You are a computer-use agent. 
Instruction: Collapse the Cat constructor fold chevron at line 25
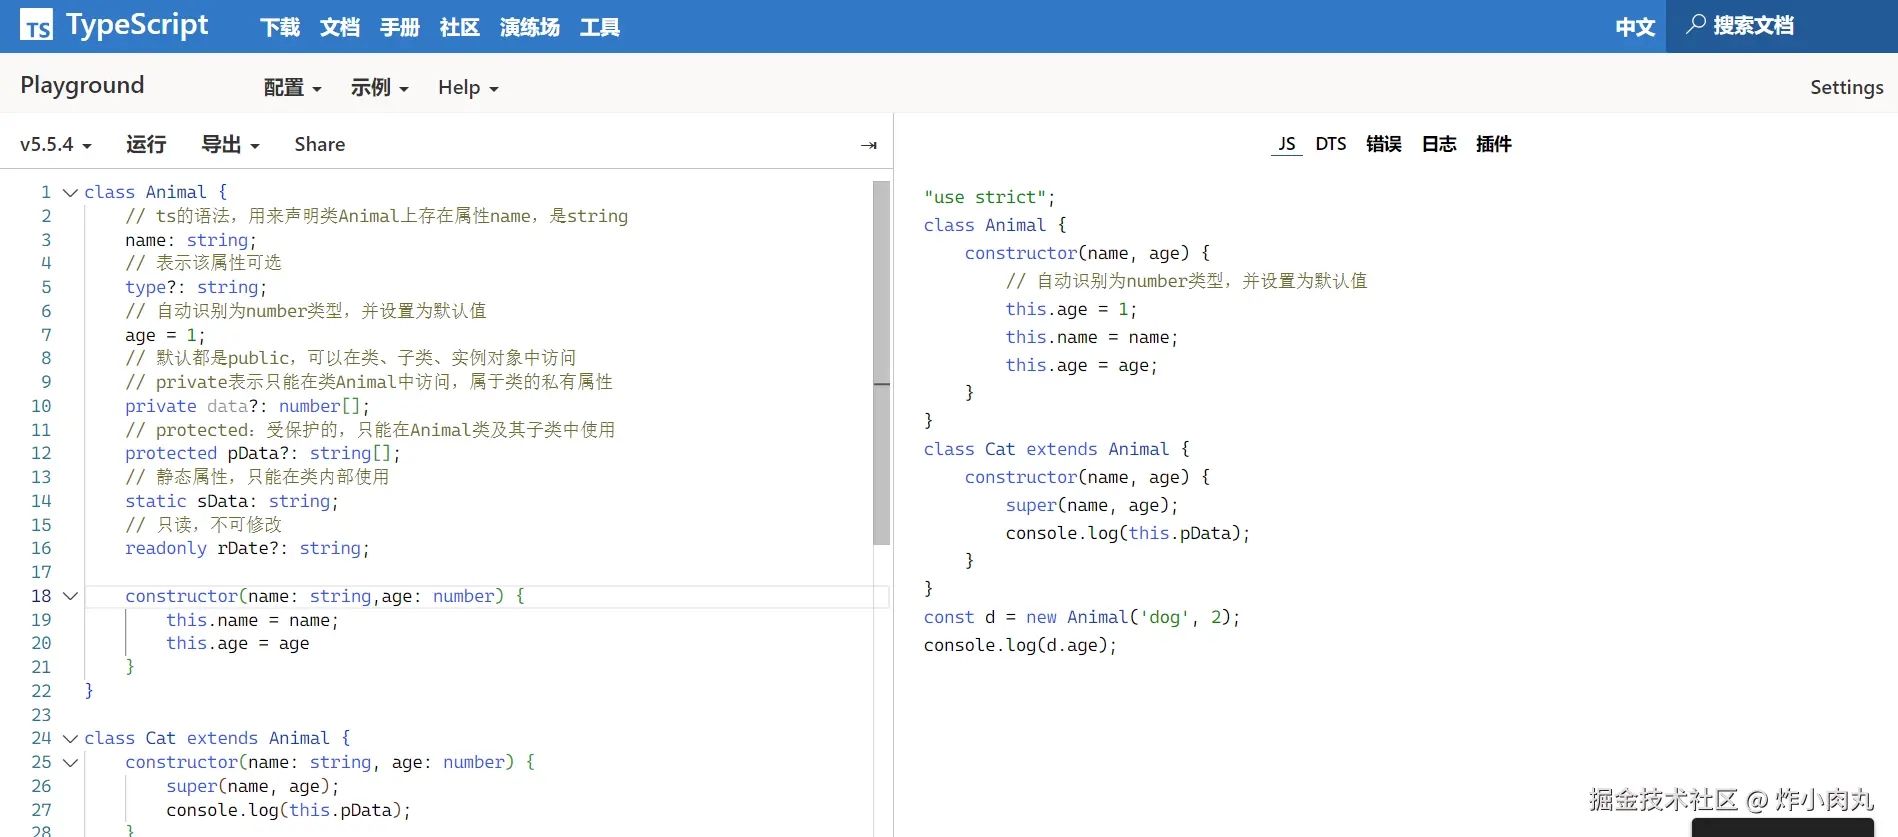click(x=70, y=762)
